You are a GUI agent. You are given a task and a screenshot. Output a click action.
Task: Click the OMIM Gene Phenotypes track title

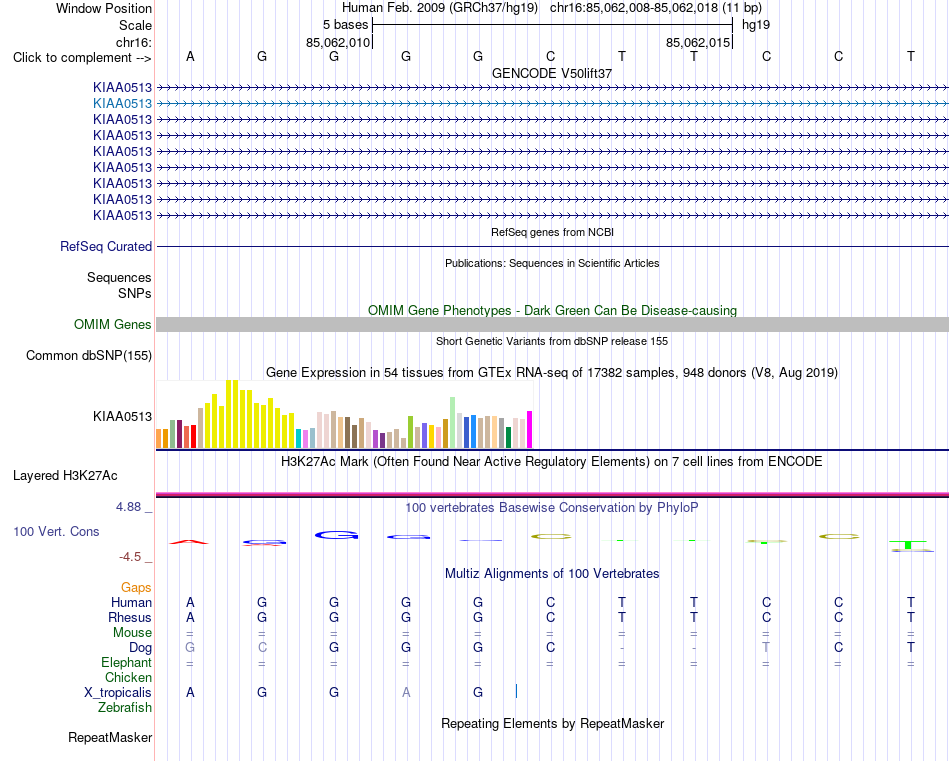click(552, 310)
